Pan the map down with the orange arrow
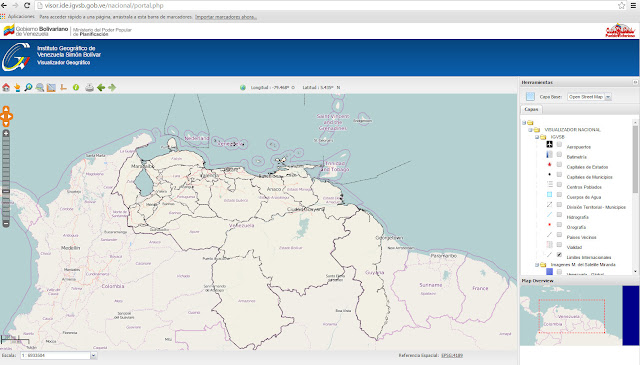 coord(6,124)
